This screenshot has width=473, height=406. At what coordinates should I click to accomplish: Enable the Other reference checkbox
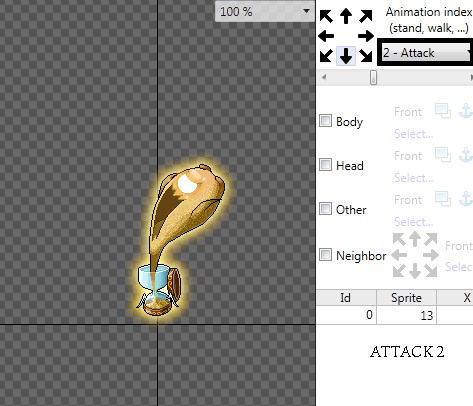[325, 209]
